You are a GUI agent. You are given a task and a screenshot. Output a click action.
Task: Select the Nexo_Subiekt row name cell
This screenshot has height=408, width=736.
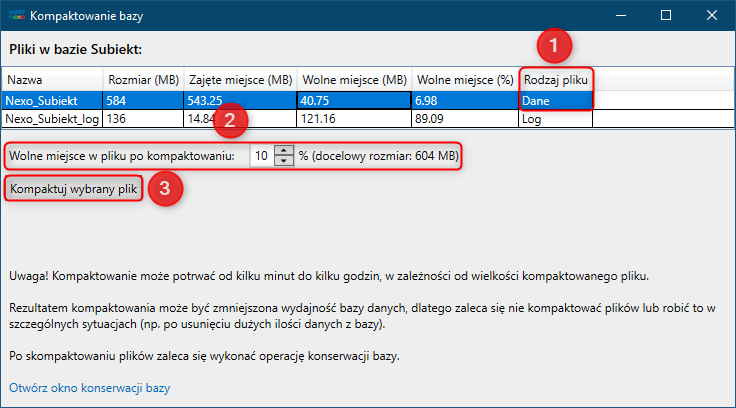(x=52, y=100)
